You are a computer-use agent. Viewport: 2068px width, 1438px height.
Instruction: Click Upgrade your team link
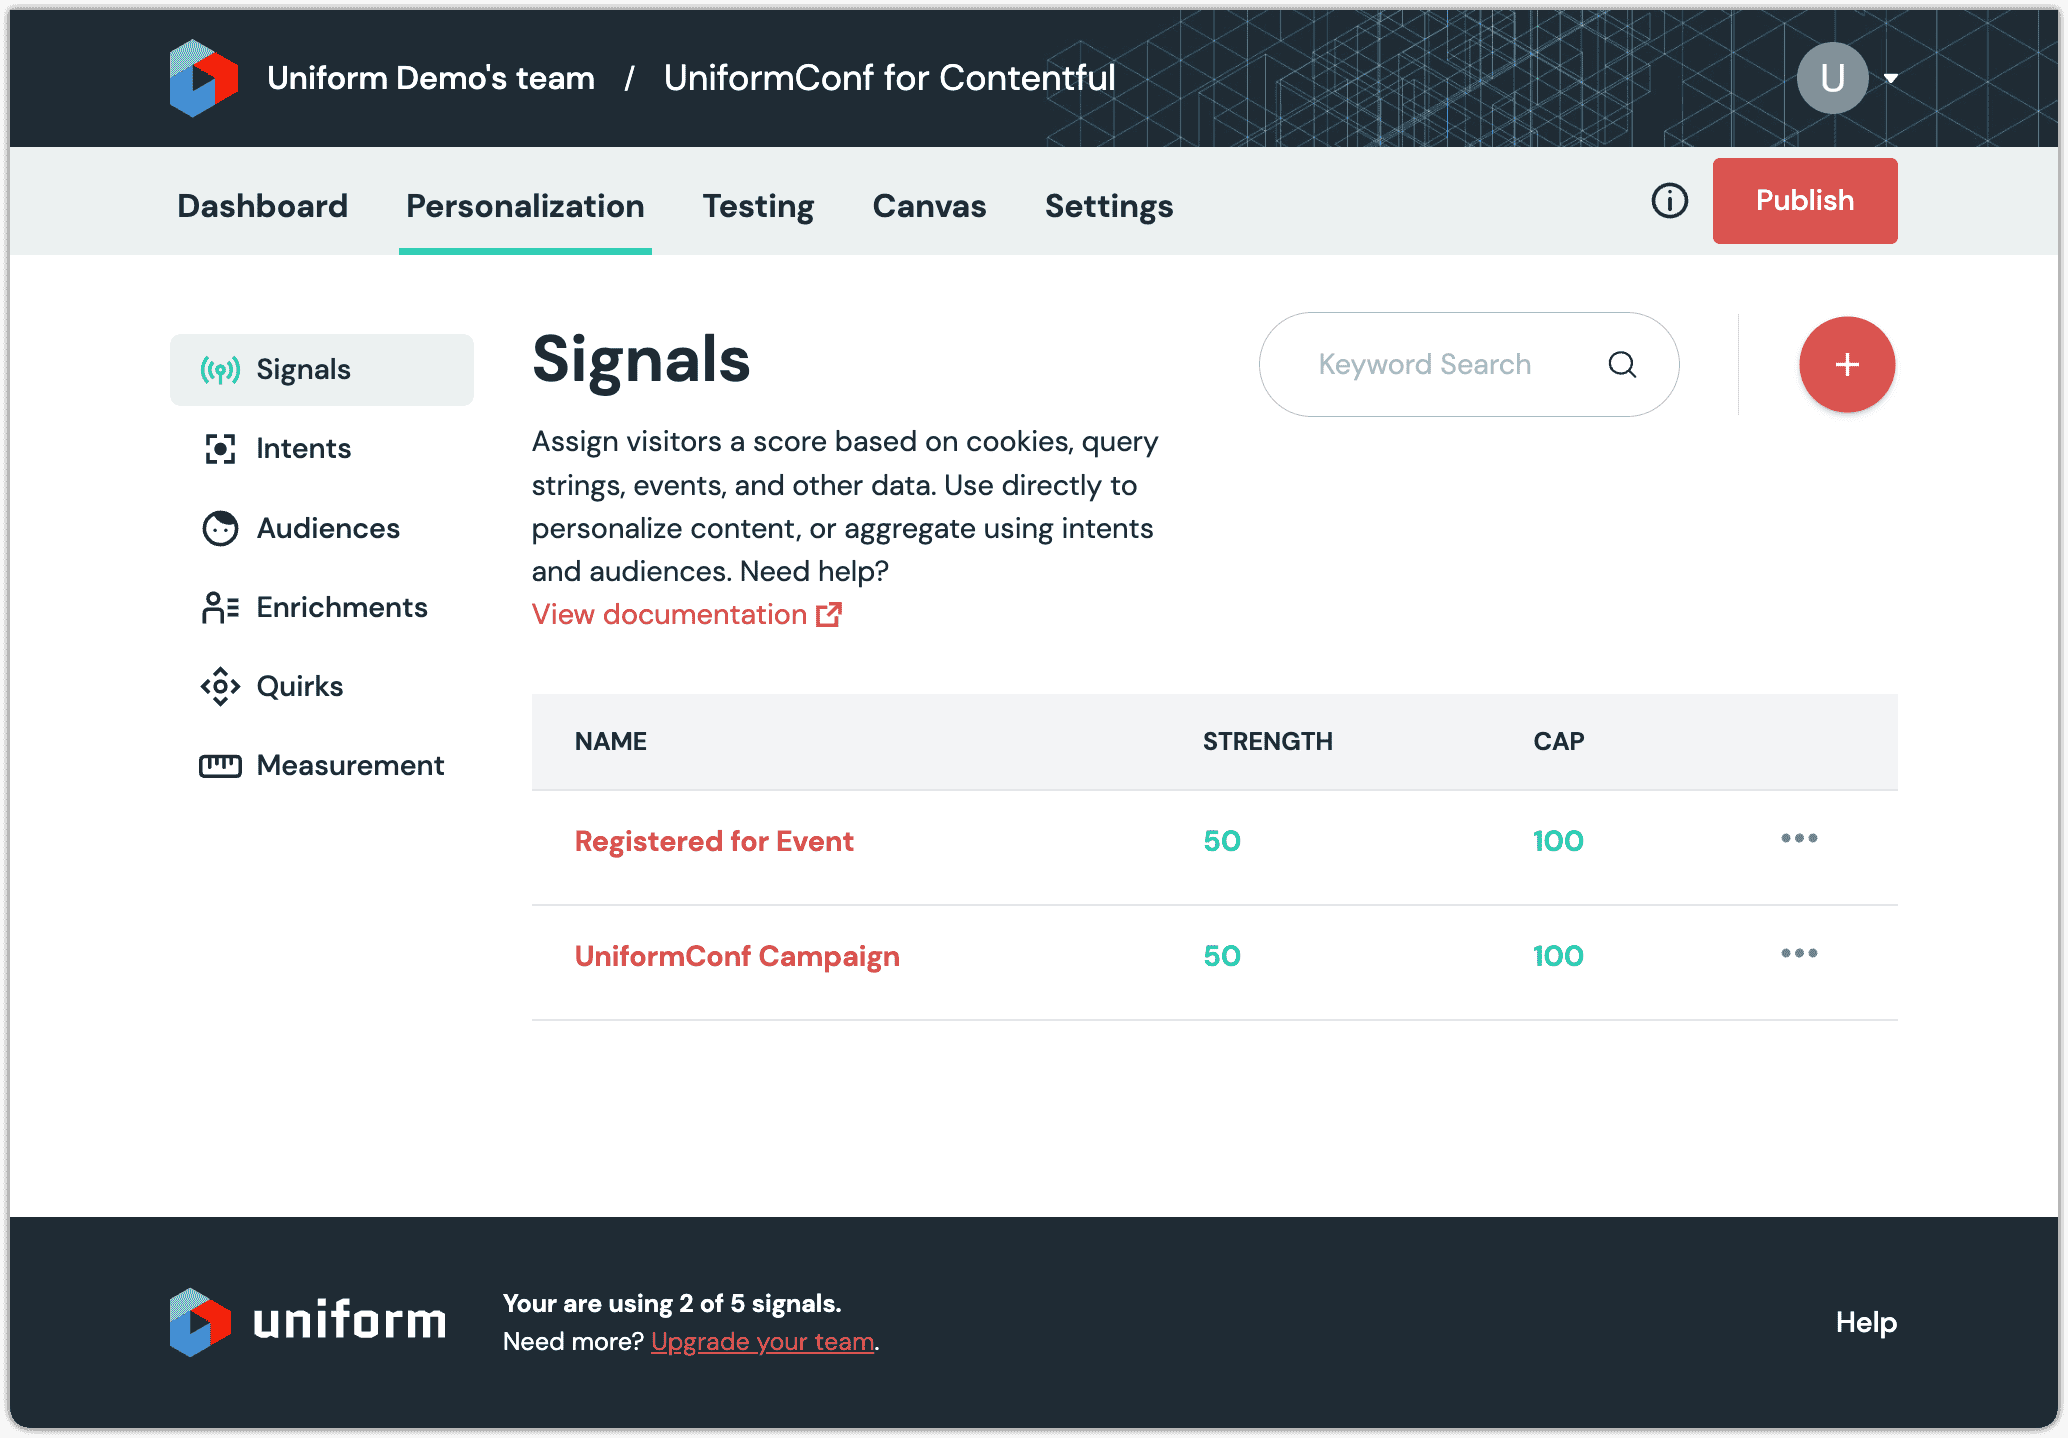point(762,1341)
